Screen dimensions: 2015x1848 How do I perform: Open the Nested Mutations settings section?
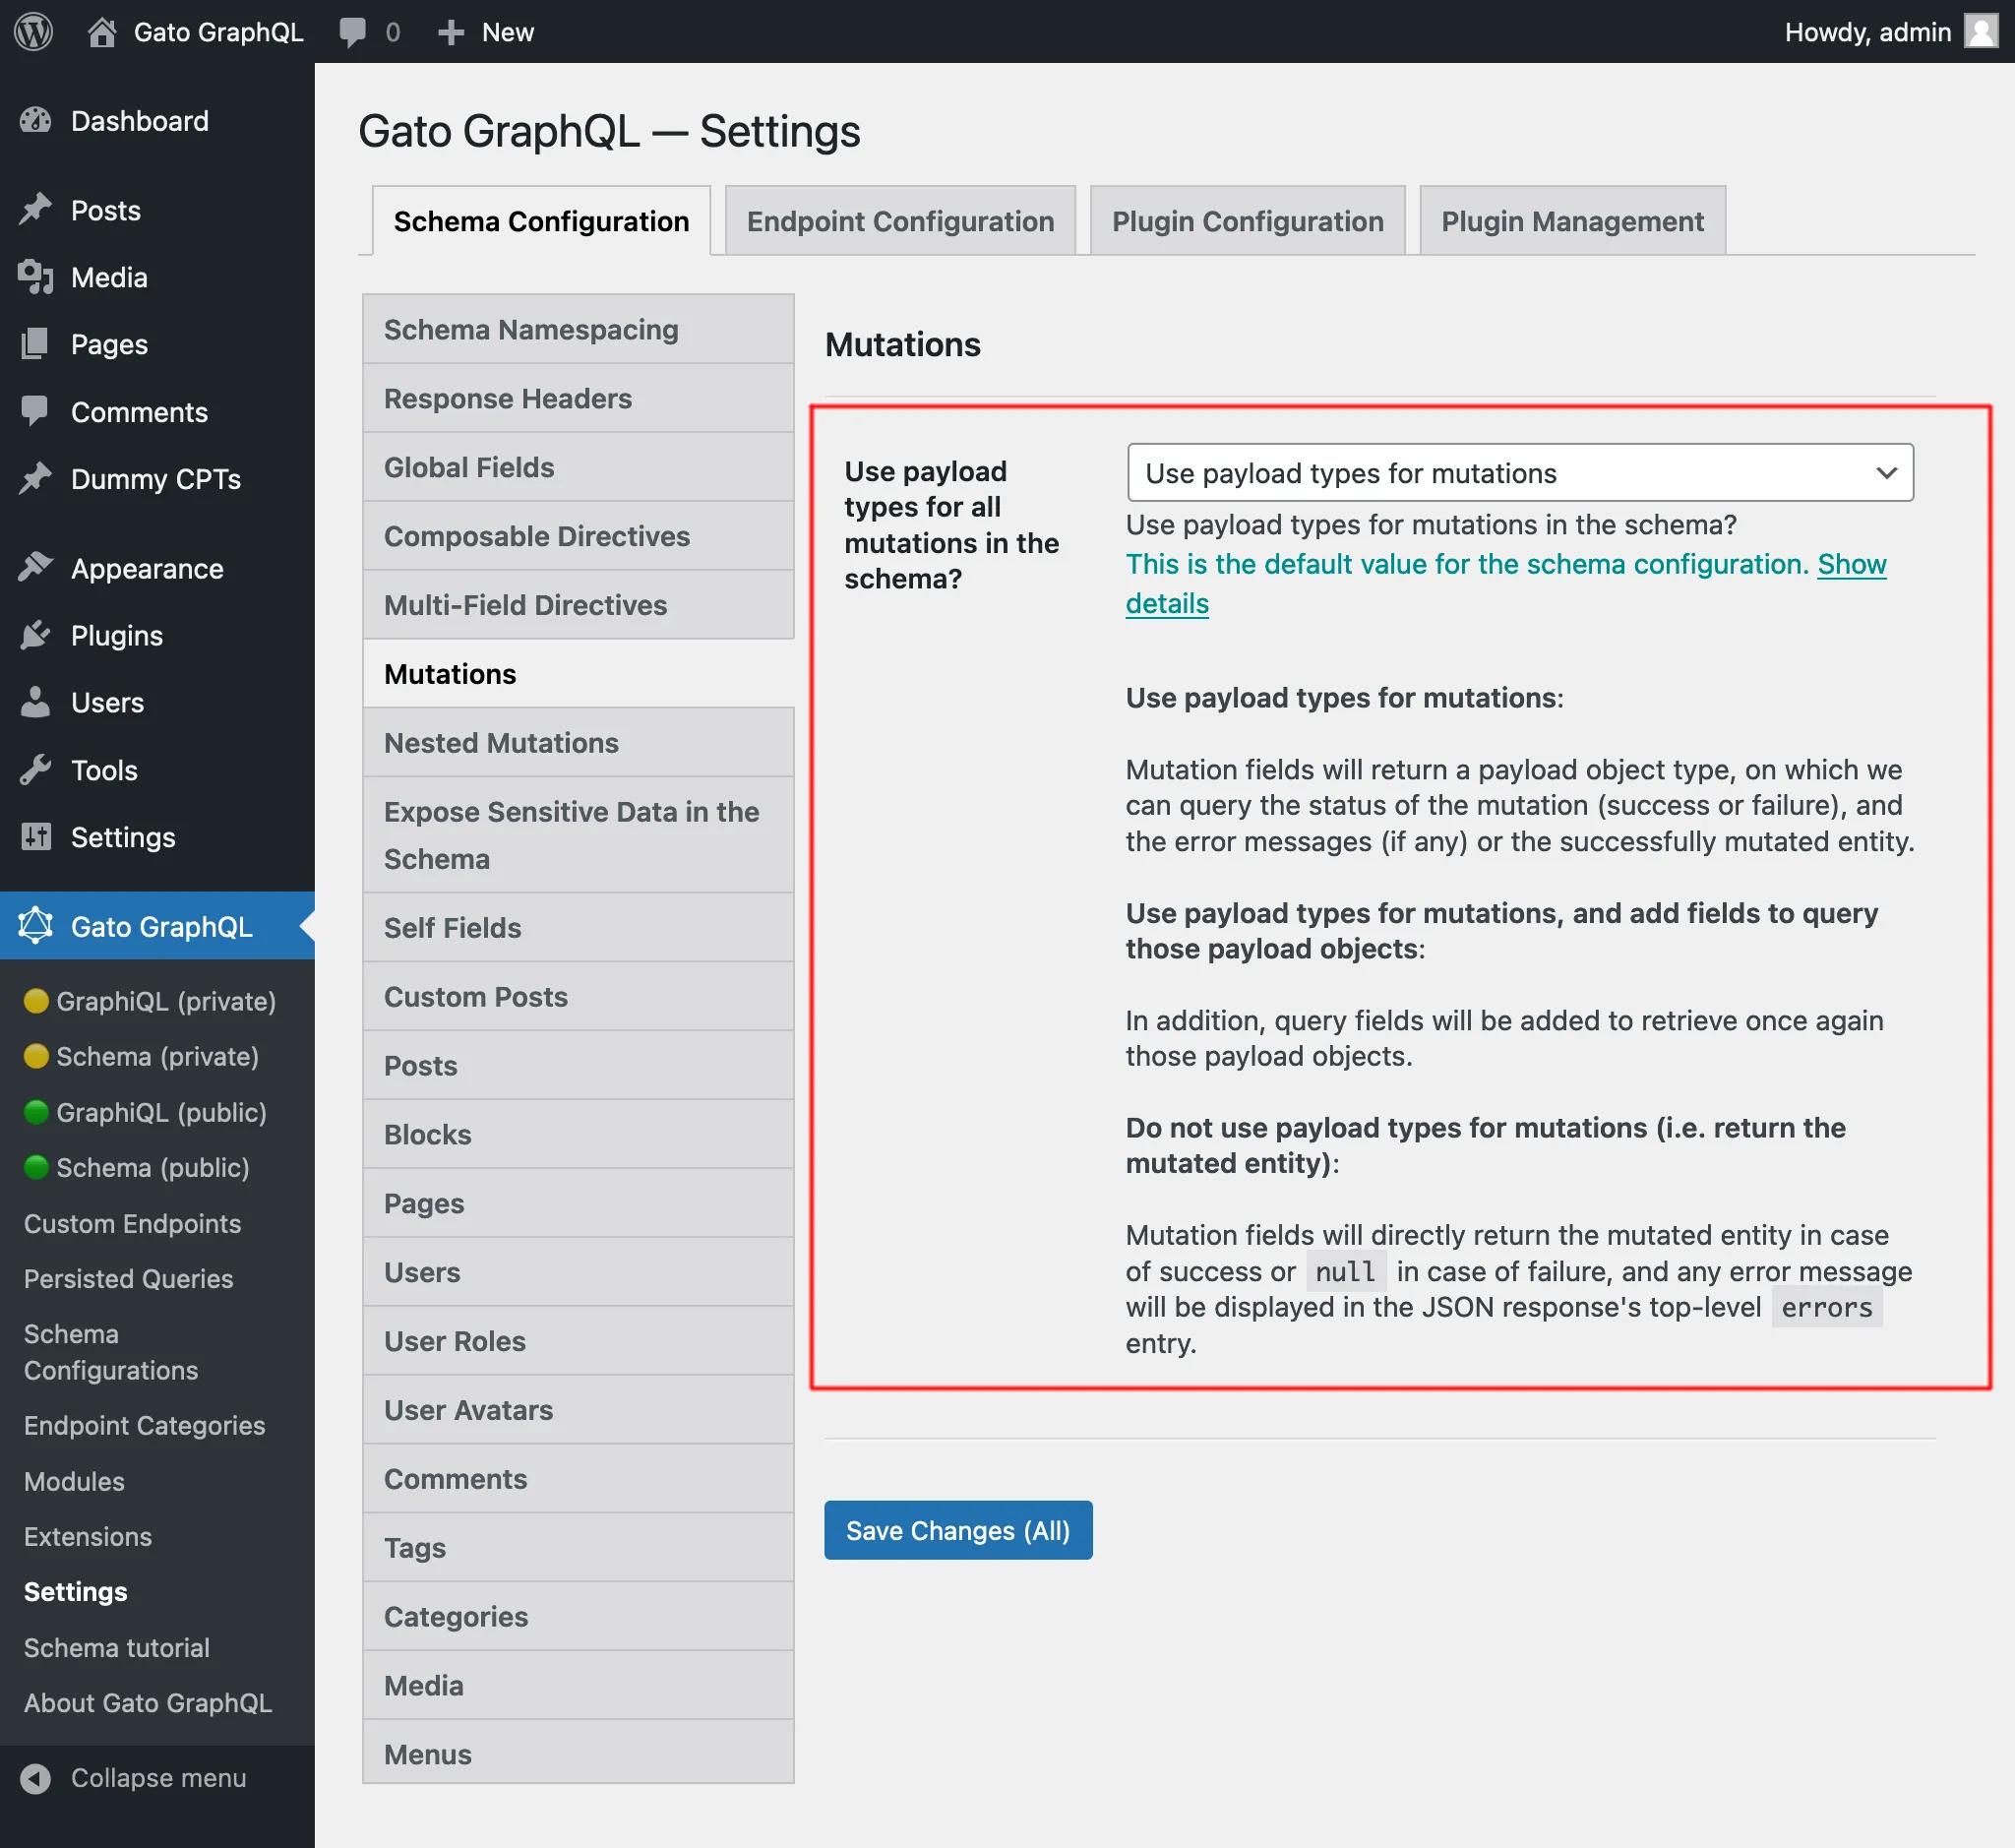click(502, 742)
